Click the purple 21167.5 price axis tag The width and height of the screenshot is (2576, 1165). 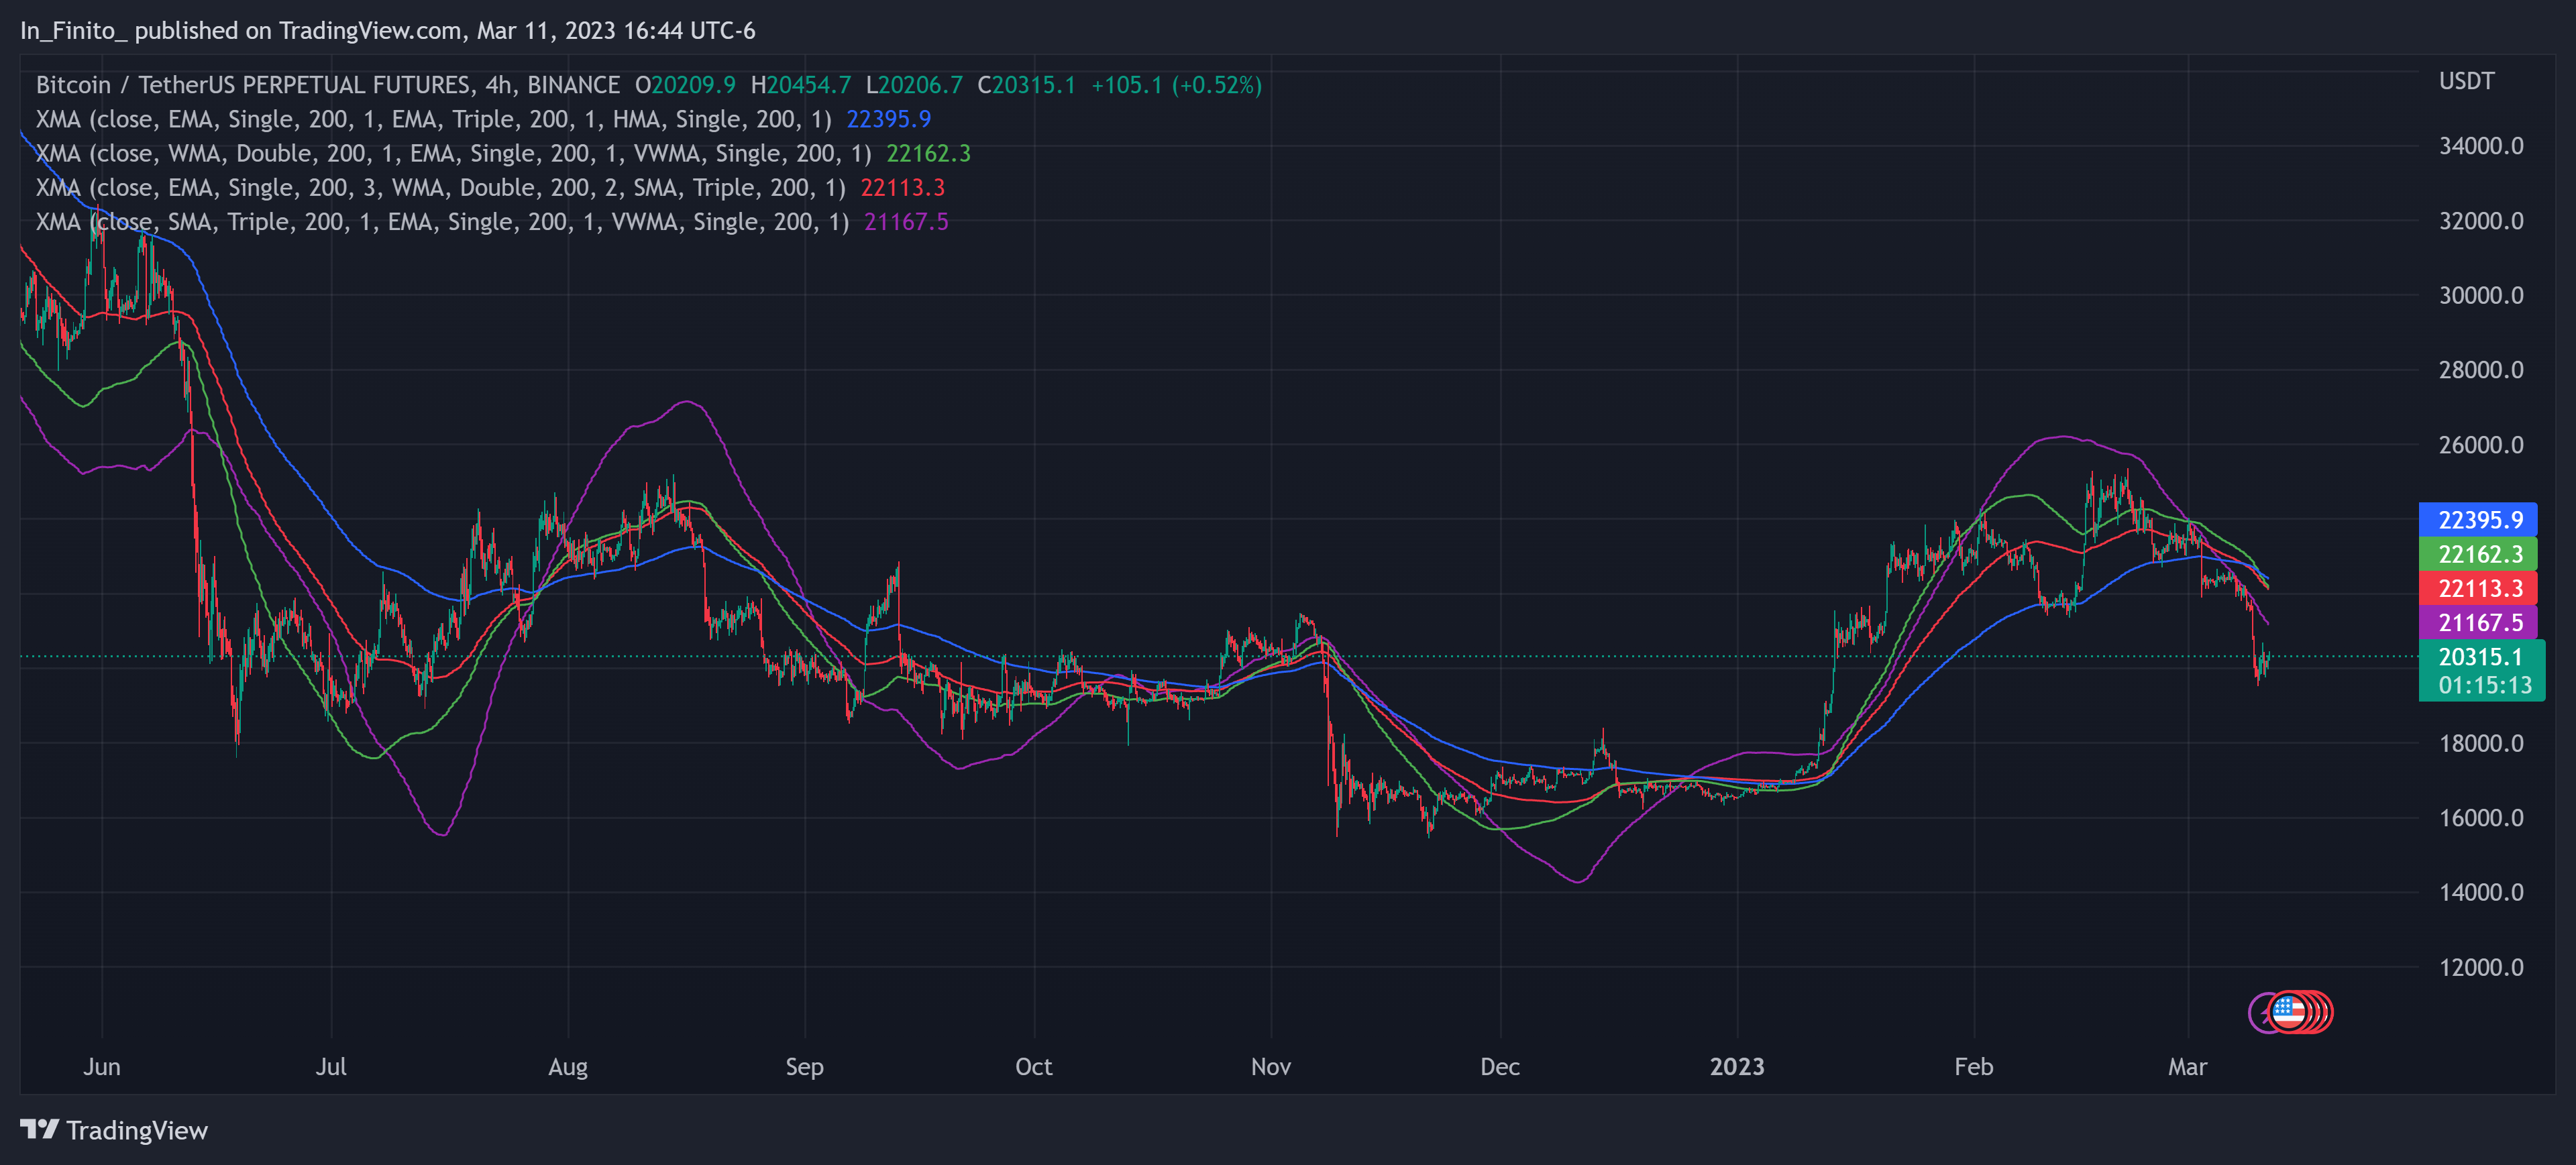point(2477,622)
